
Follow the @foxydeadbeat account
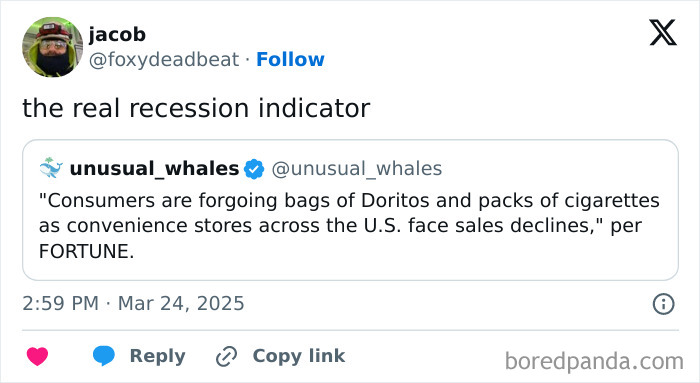290,59
